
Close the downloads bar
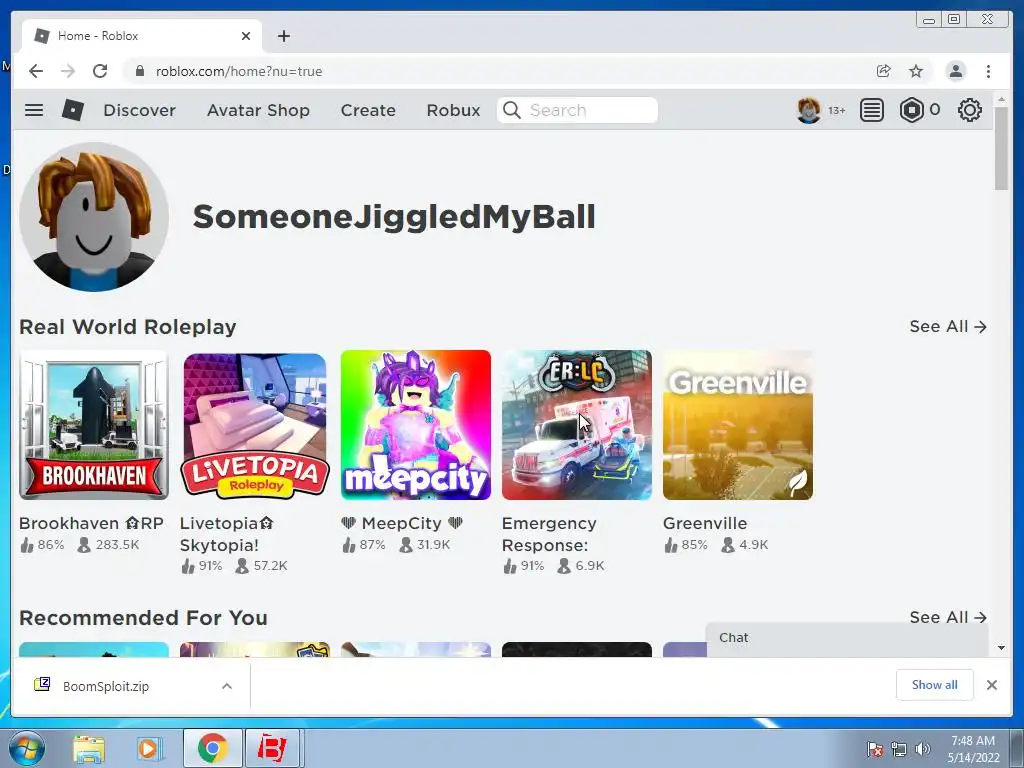coord(992,684)
